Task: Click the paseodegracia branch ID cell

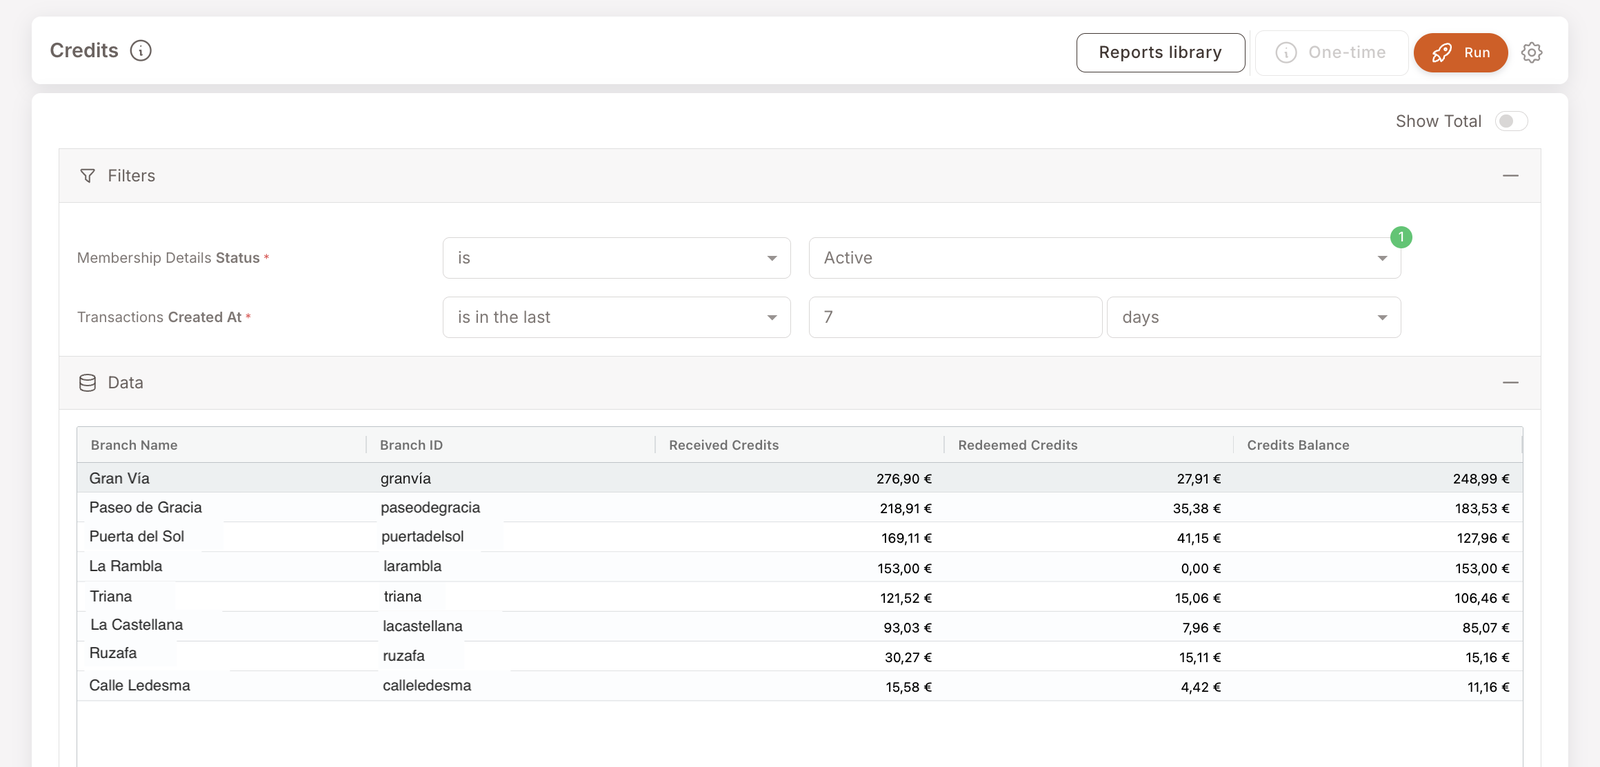Action: pyautogui.click(x=430, y=507)
